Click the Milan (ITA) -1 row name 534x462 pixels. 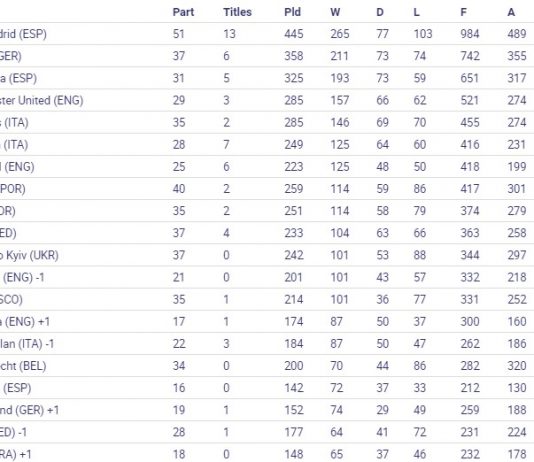[x=27, y=344]
